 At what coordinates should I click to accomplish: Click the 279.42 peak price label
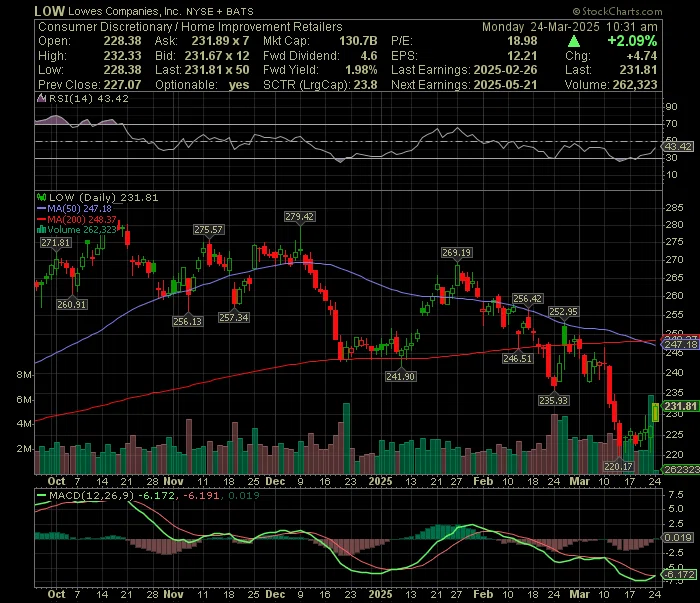click(x=300, y=216)
